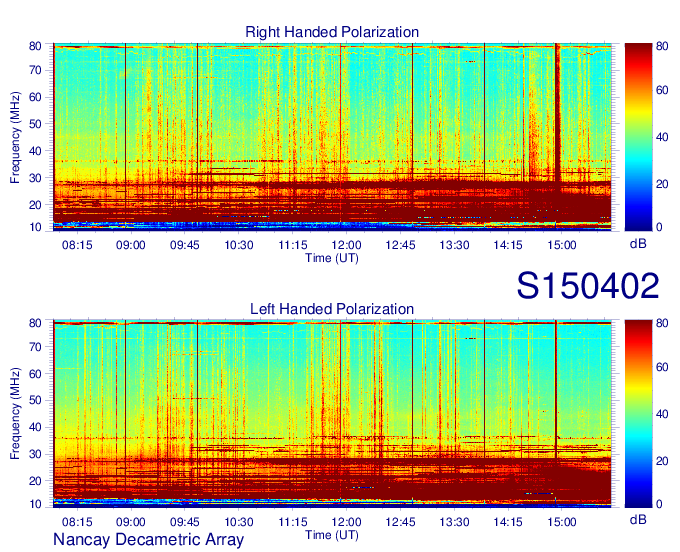This screenshot has height=552, width=680.
Task: Click the 60 value on upper color bar
Action: click(662, 90)
